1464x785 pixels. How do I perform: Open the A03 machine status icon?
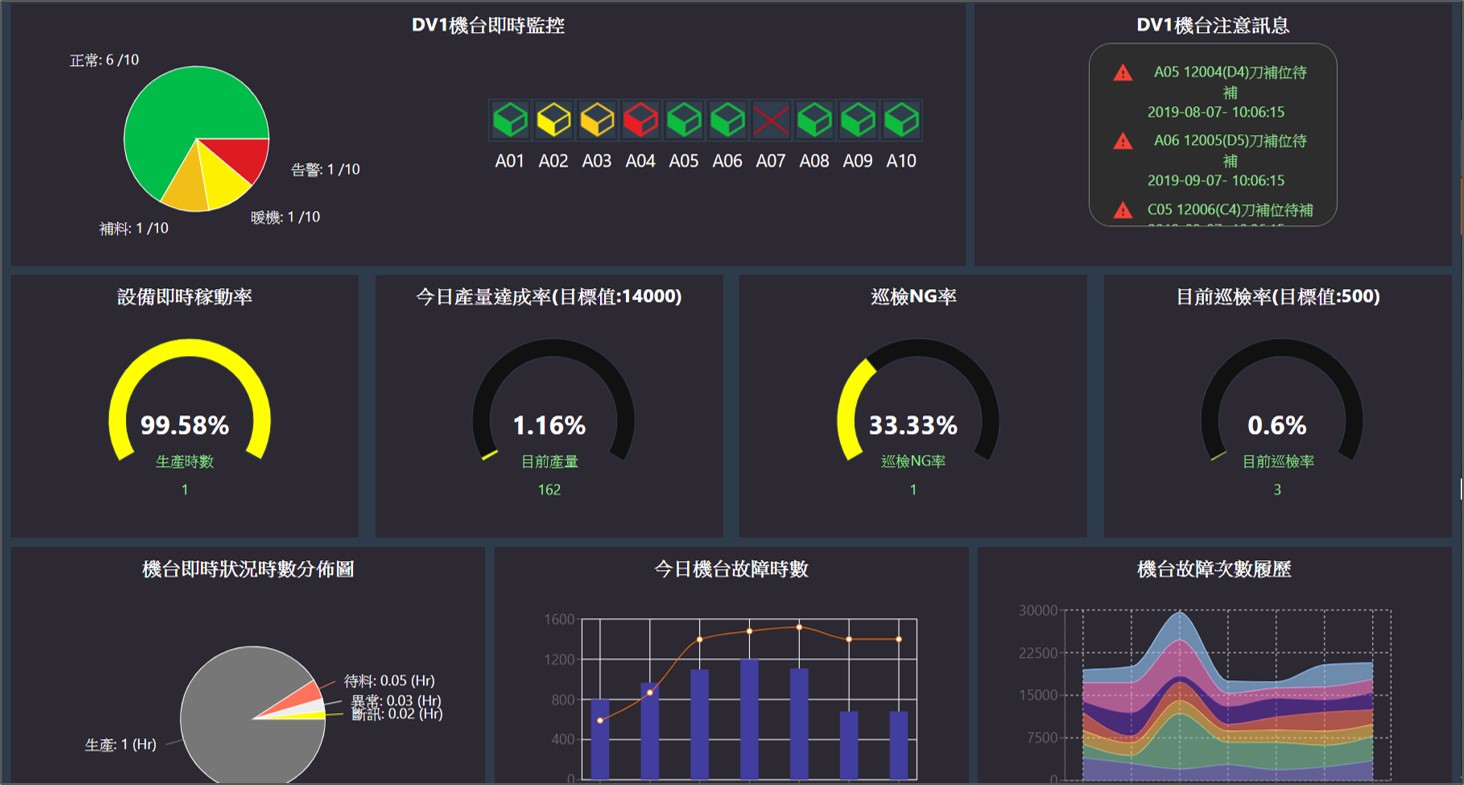(597, 120)
